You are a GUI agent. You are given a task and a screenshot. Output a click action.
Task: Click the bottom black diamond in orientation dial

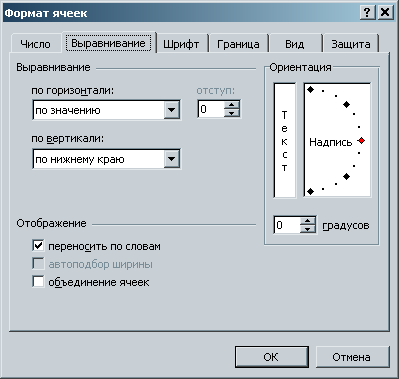(311, 191)
